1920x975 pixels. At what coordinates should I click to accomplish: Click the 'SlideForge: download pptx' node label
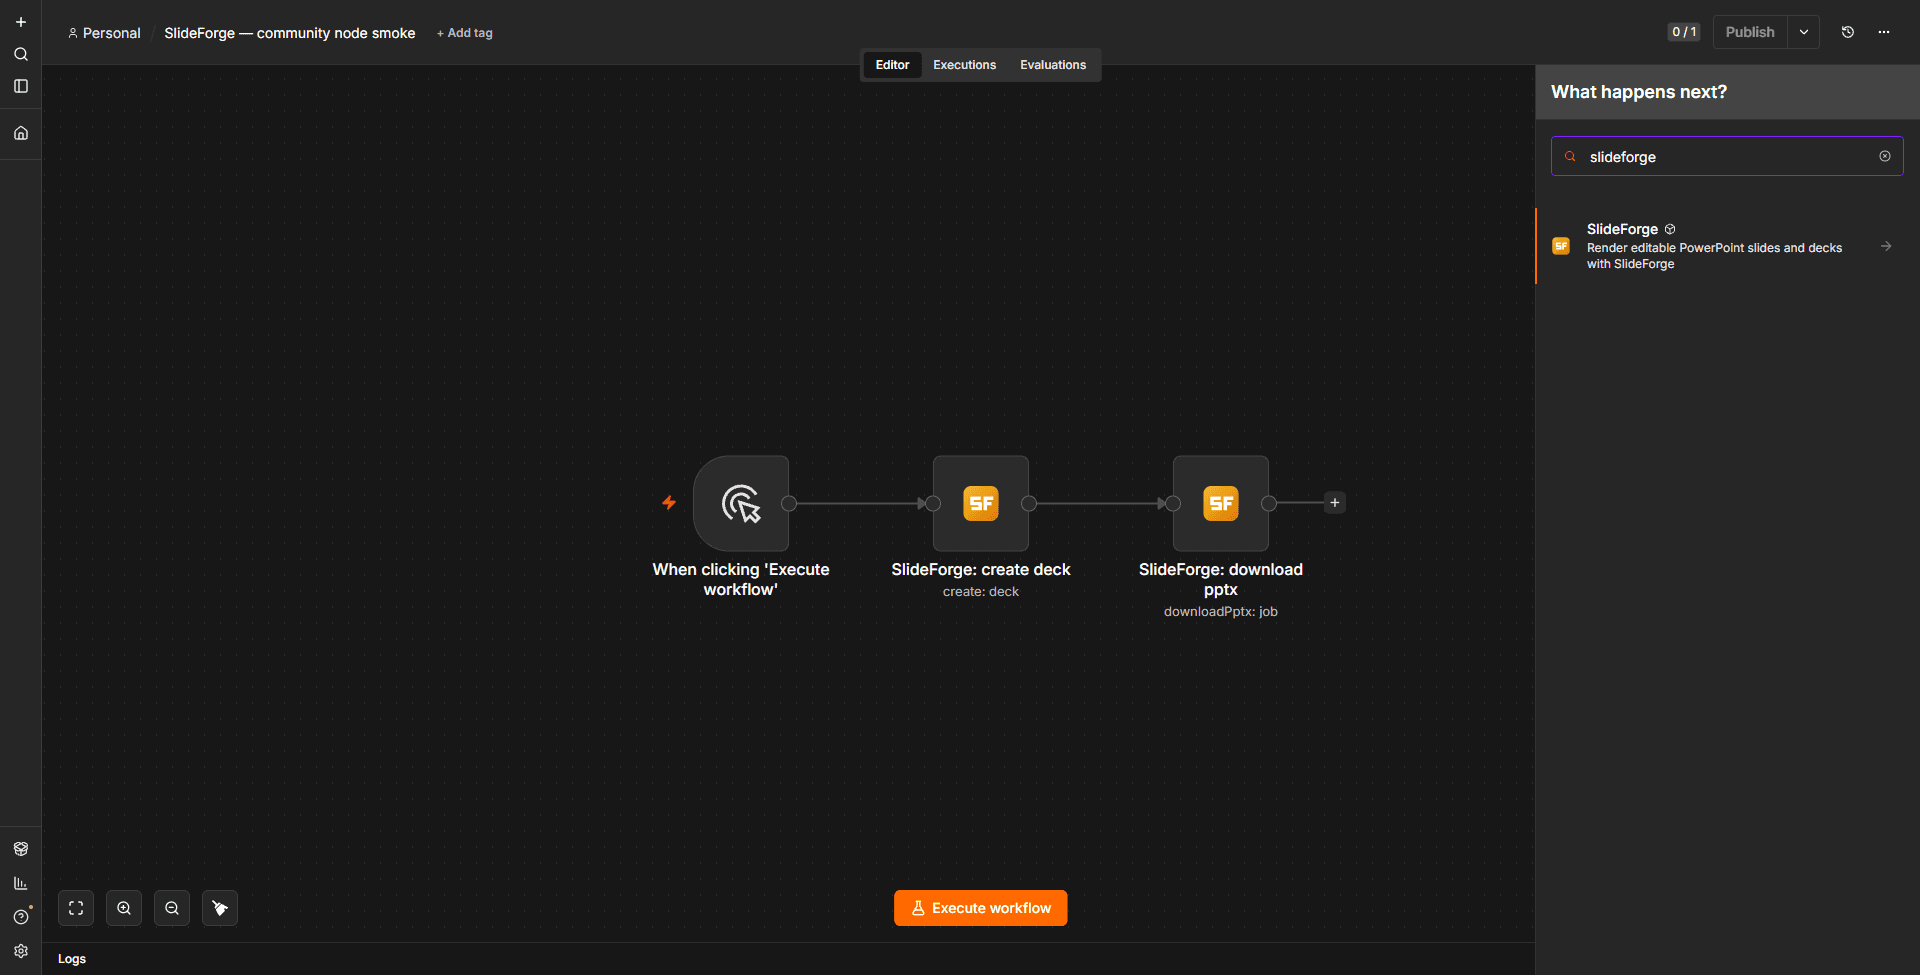tap(1221, 579)
